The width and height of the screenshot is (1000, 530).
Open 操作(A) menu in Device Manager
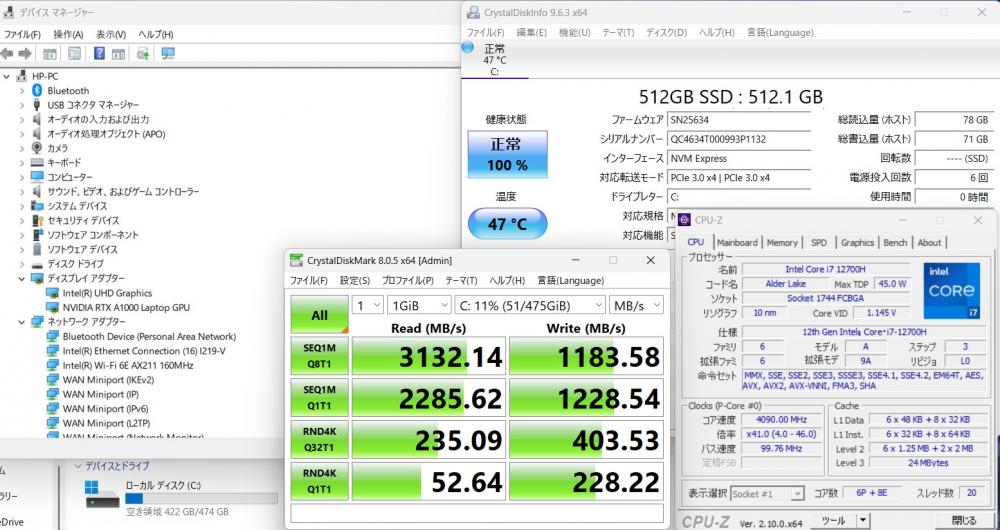(x=68, y=34)
